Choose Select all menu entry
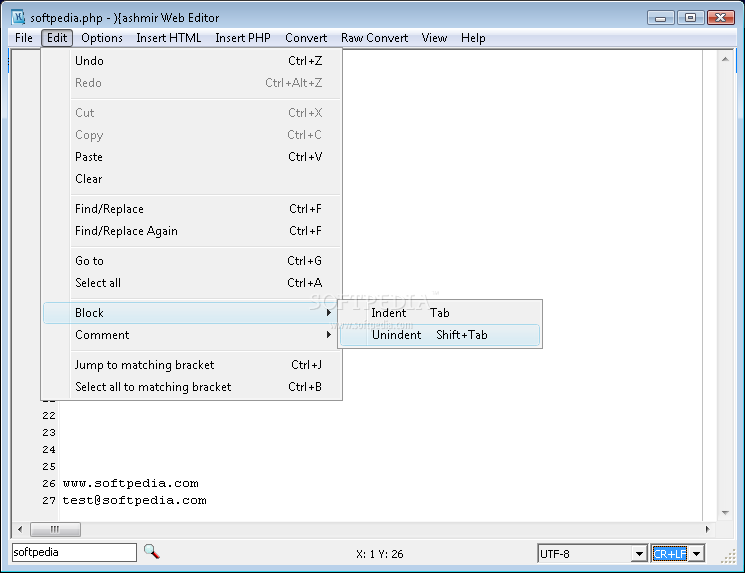The width and height of the screenshot is (745, 573). tap(192, 283)
